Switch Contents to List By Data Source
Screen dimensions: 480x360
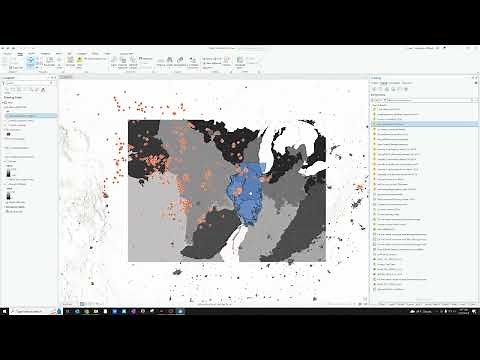(13, 90)
